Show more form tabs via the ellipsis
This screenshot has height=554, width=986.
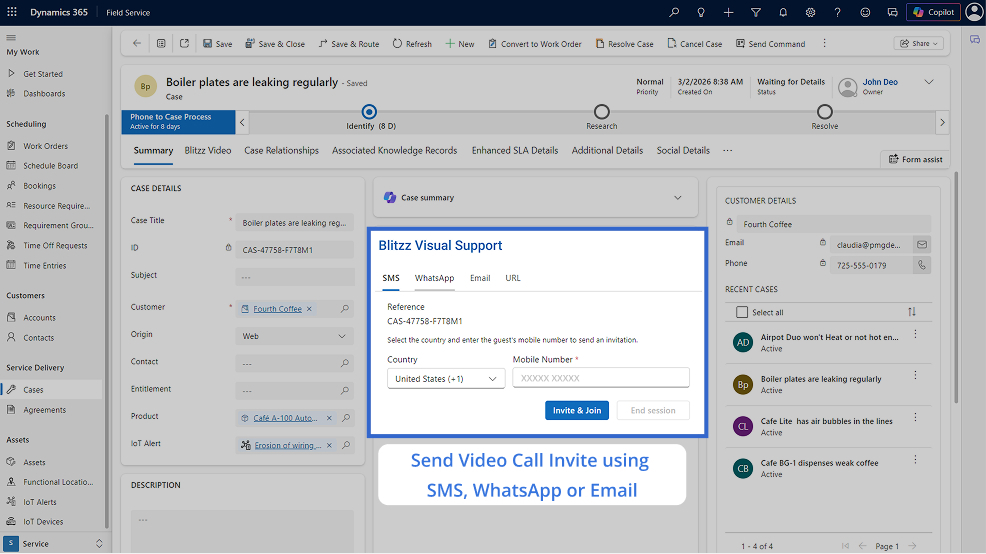pos(728,150)
